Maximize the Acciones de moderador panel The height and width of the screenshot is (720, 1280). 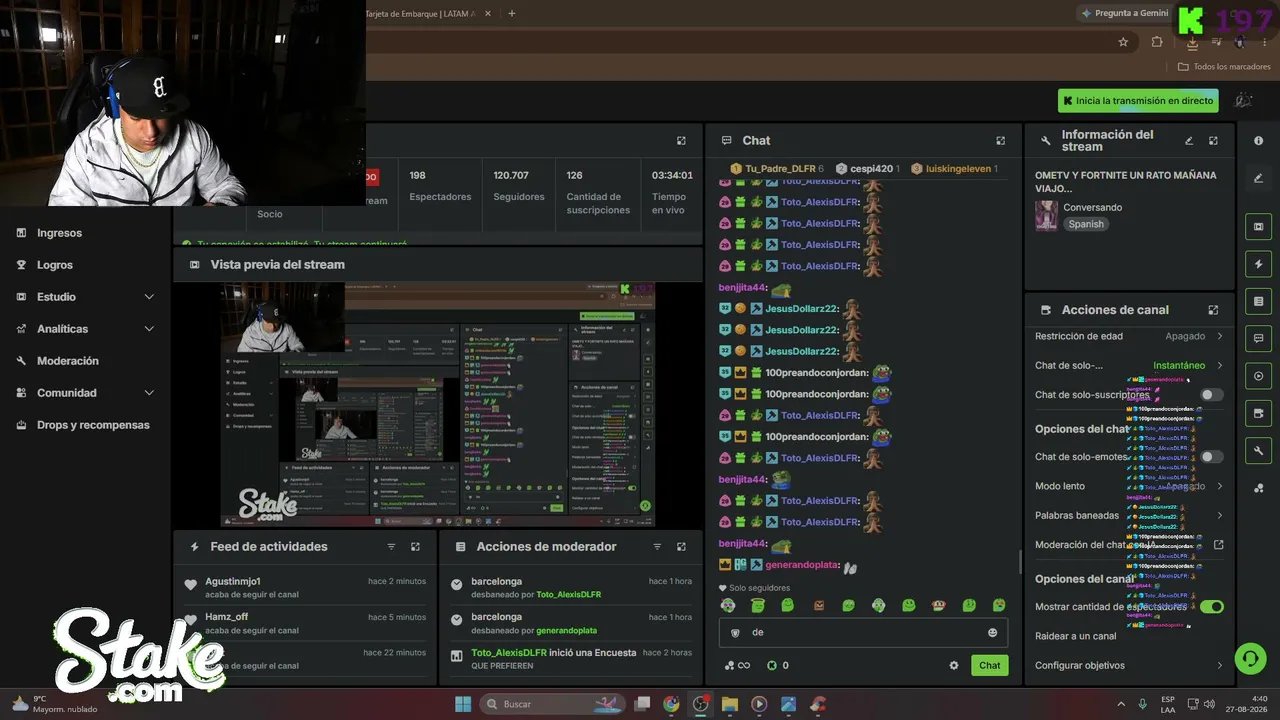pos(681,547)
